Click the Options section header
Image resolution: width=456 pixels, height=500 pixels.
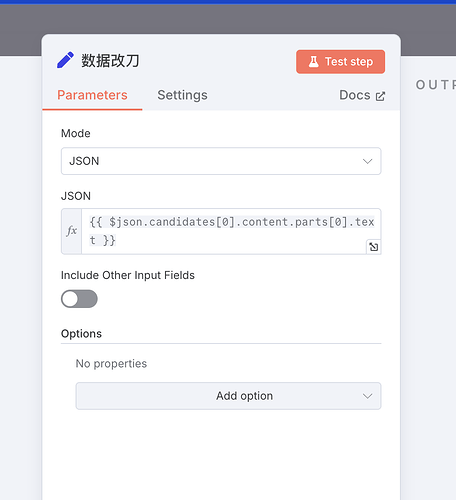tap(81, 334)
